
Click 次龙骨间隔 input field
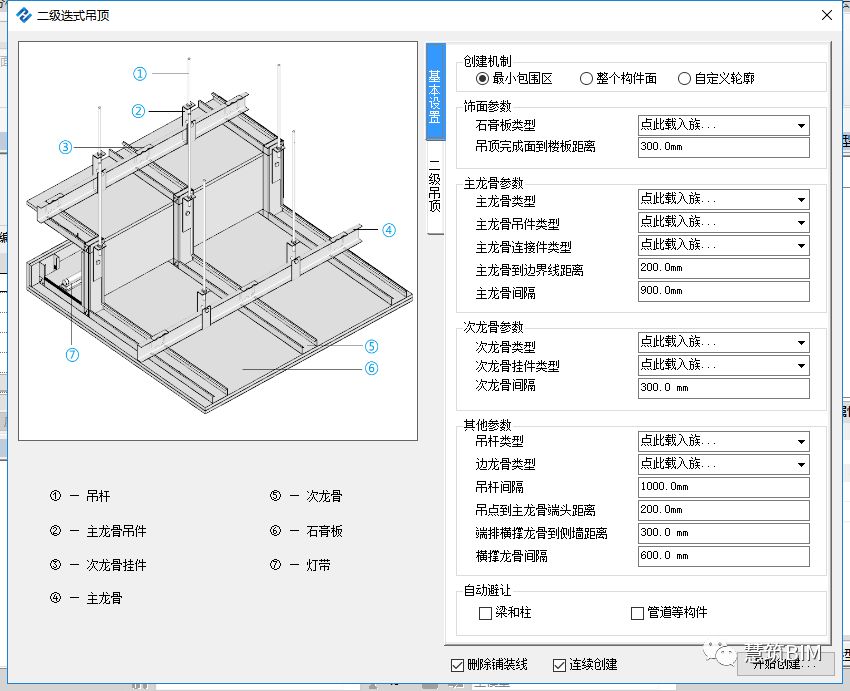724,389
